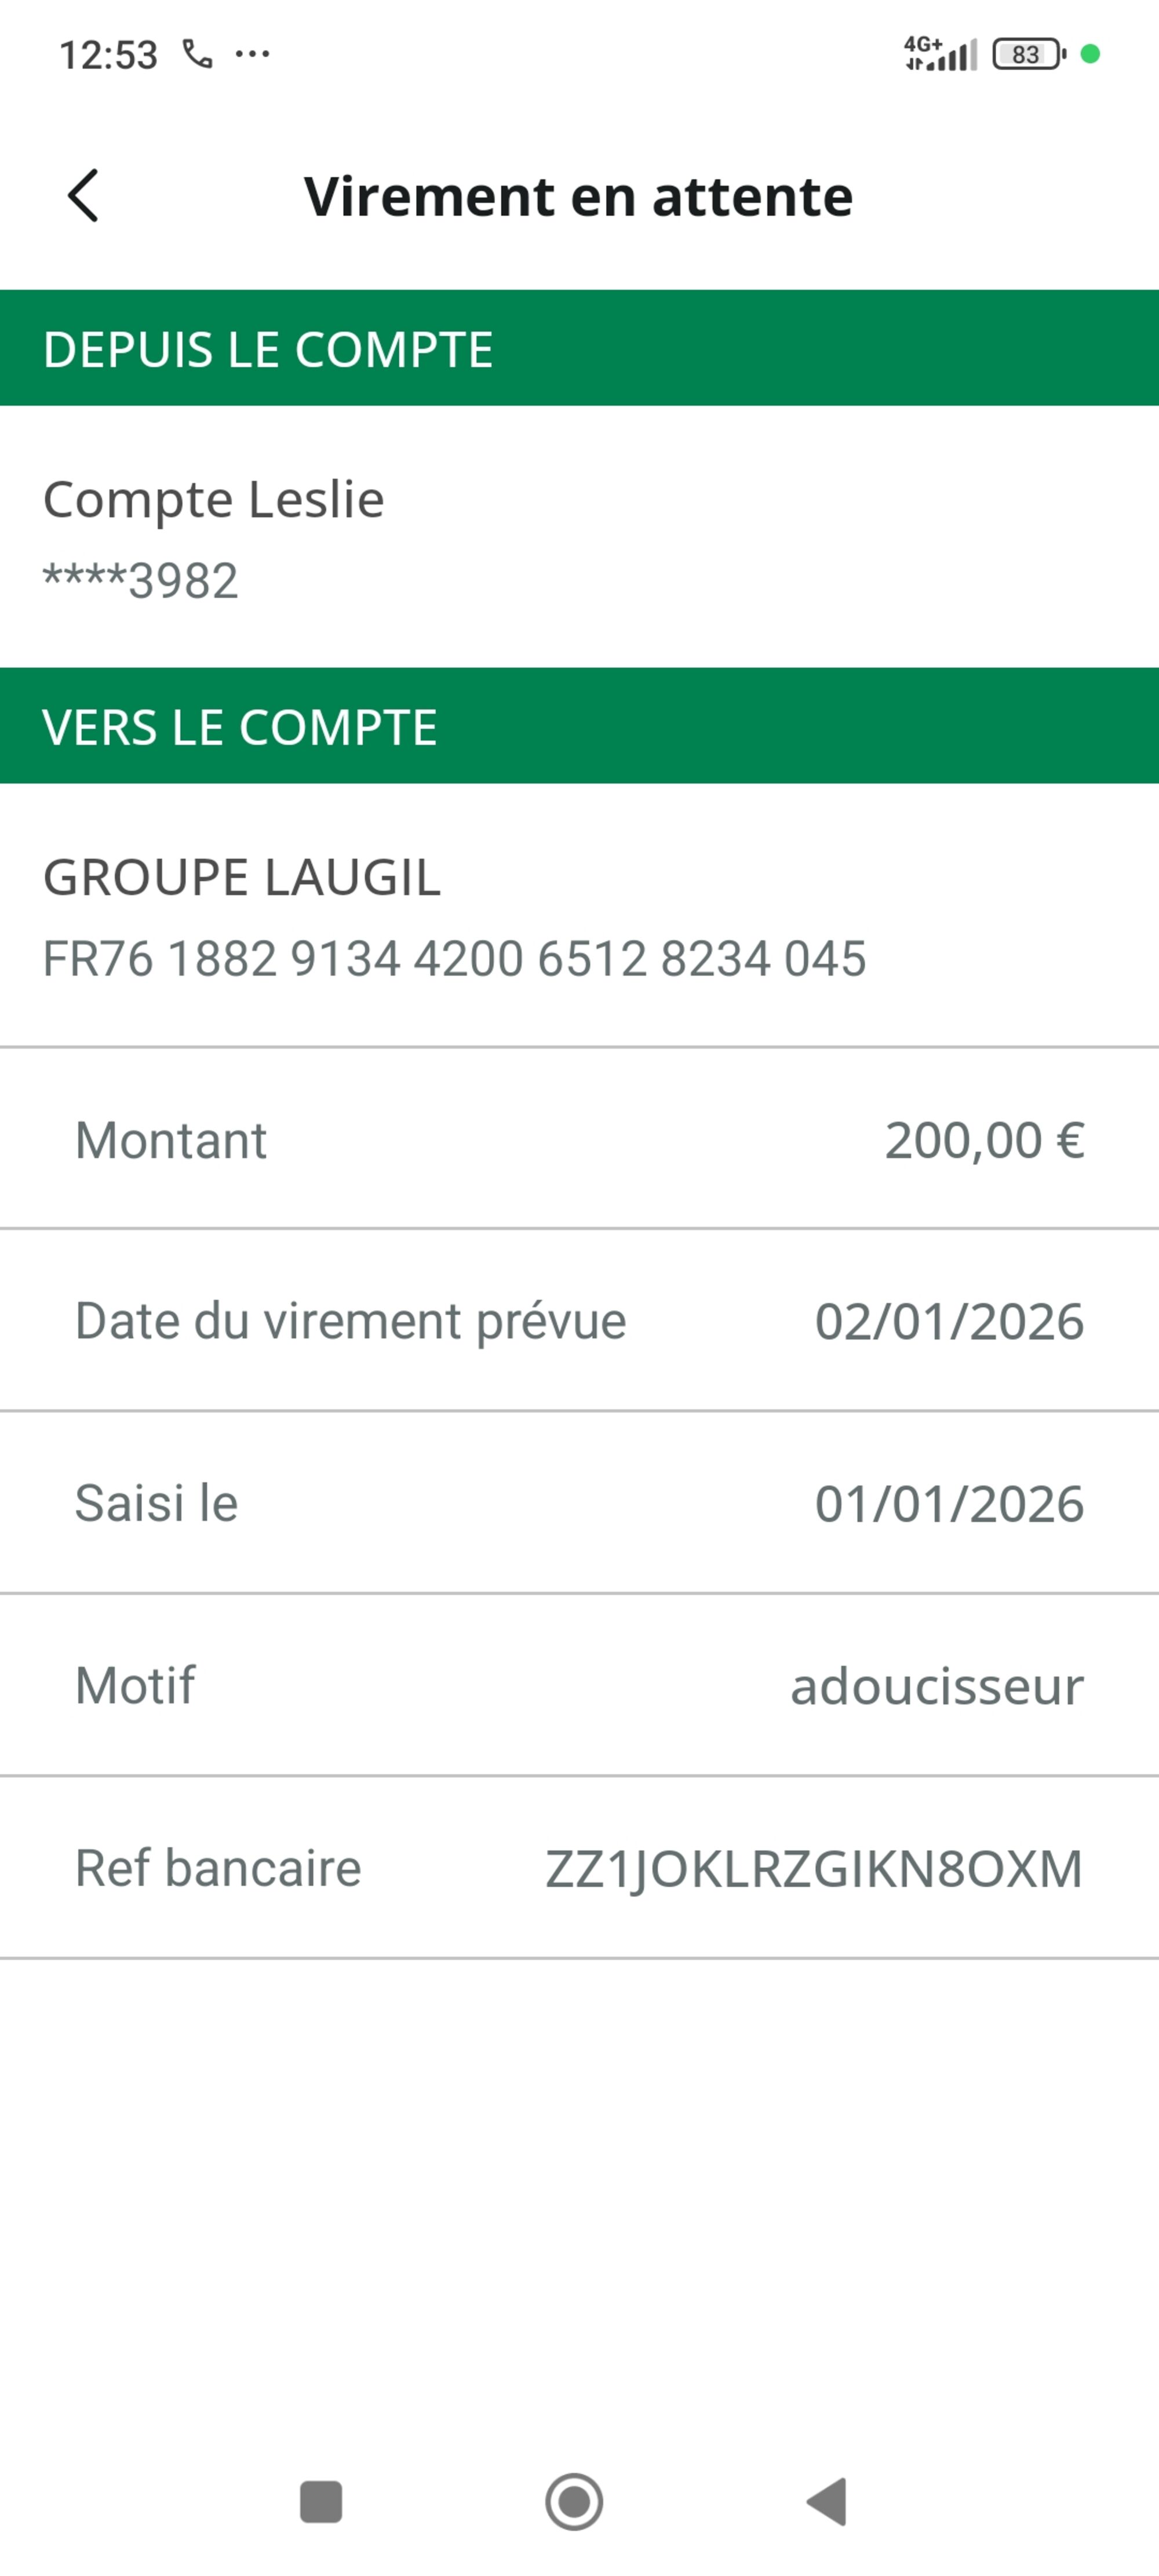Tap the Ref bancaire reference code
Screen dimensions: 1159x2576
tap(813, 1868)
